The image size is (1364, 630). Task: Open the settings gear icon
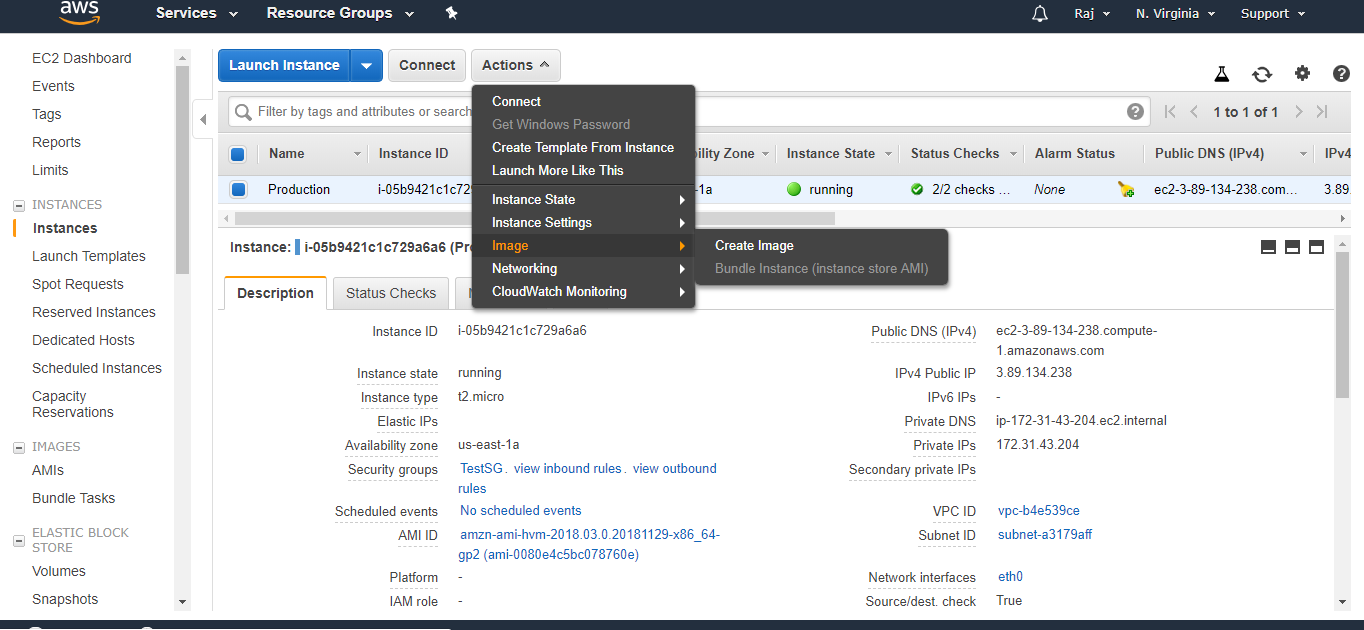click(1302, 74)
